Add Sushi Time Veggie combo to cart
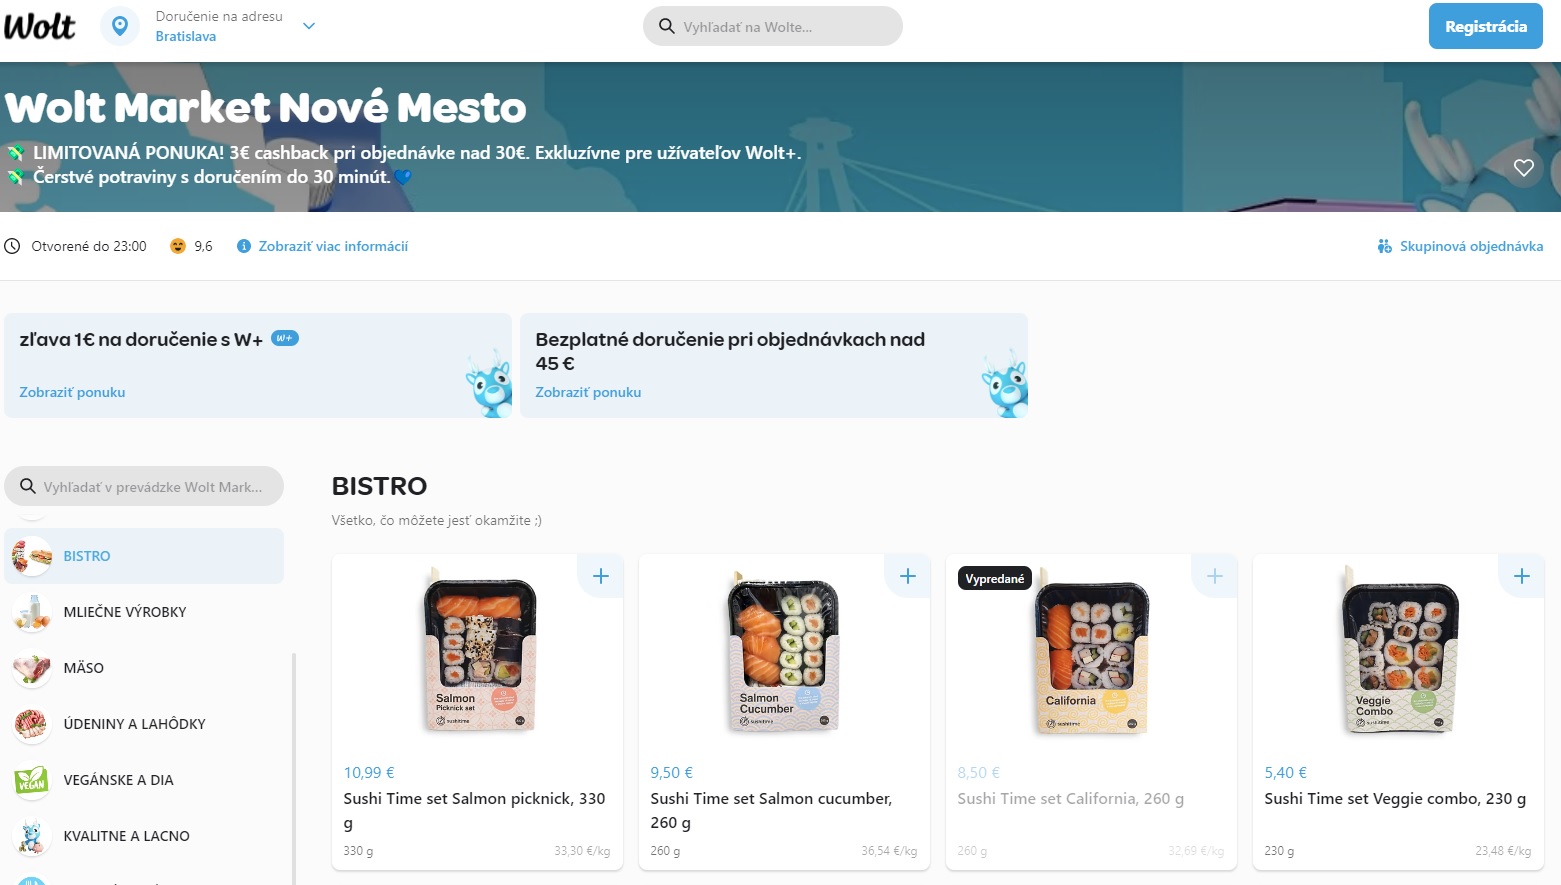This screenshot has width=1561, height=885. pyautogui.click(x=1522, y=576)
